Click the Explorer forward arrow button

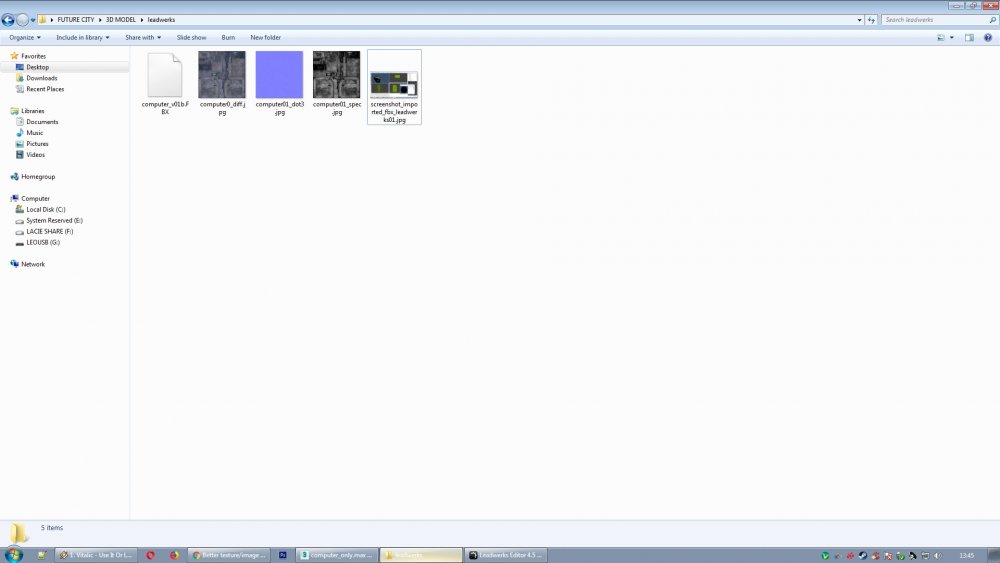tap(22, 20)
